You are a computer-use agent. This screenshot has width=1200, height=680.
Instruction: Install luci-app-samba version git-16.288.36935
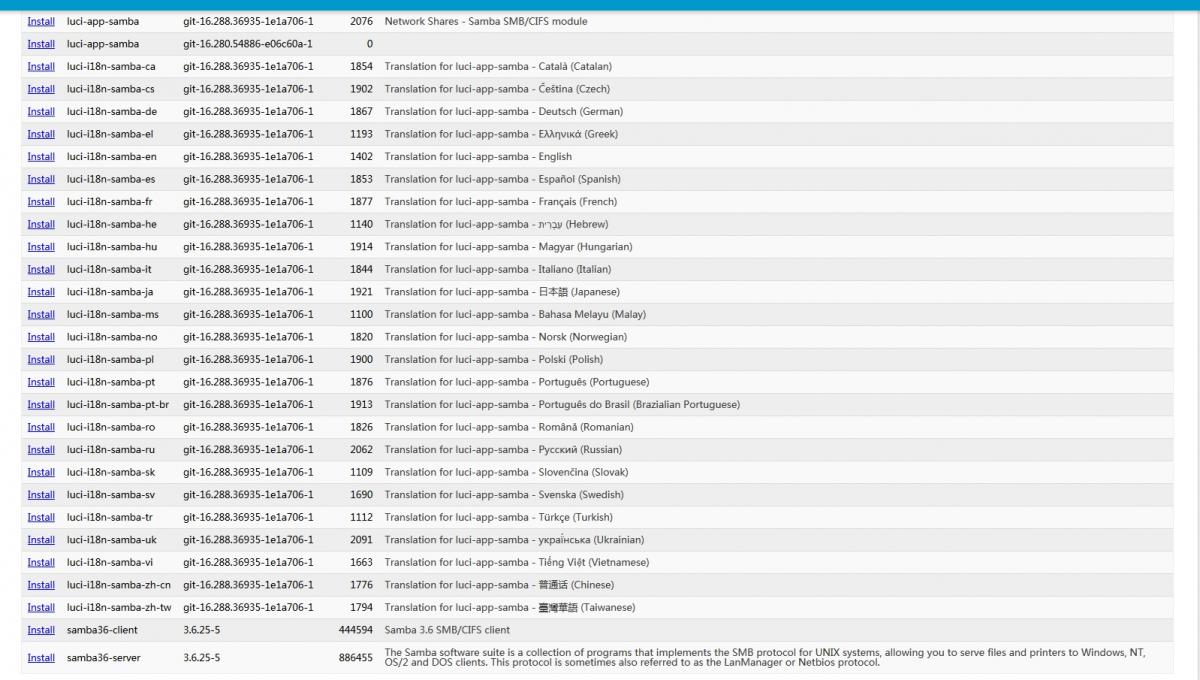[41, 21]
